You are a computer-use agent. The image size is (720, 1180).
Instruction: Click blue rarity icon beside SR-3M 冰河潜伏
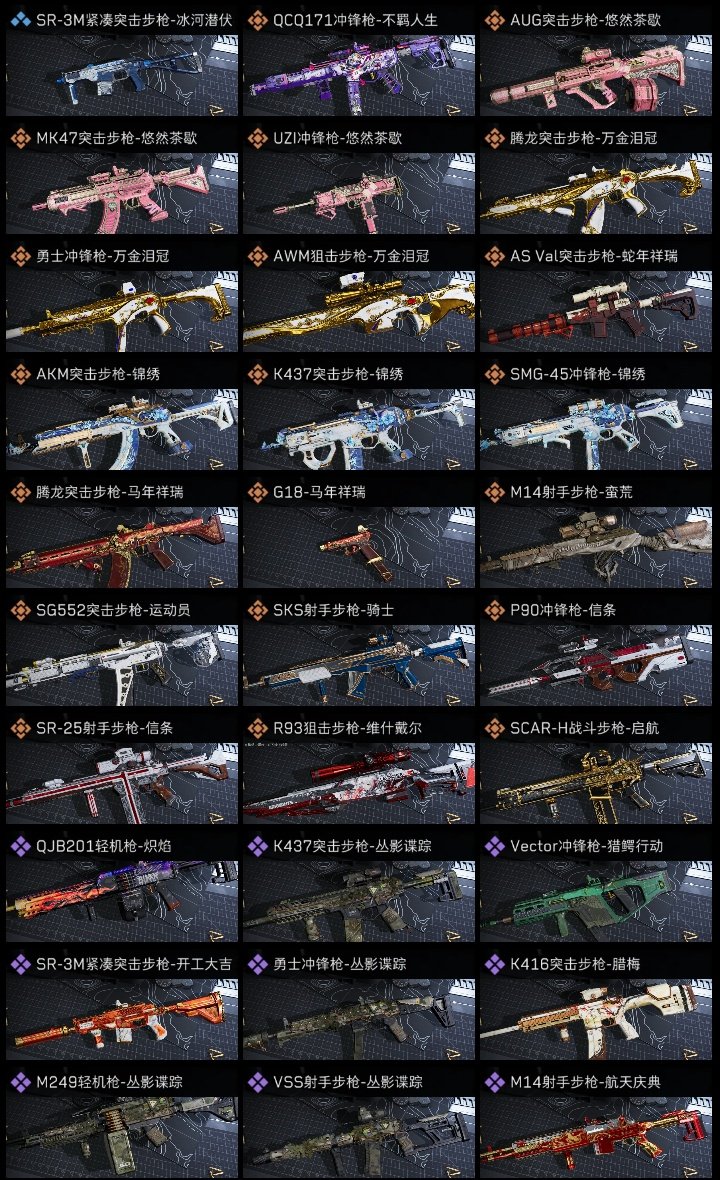click(20, 20)
